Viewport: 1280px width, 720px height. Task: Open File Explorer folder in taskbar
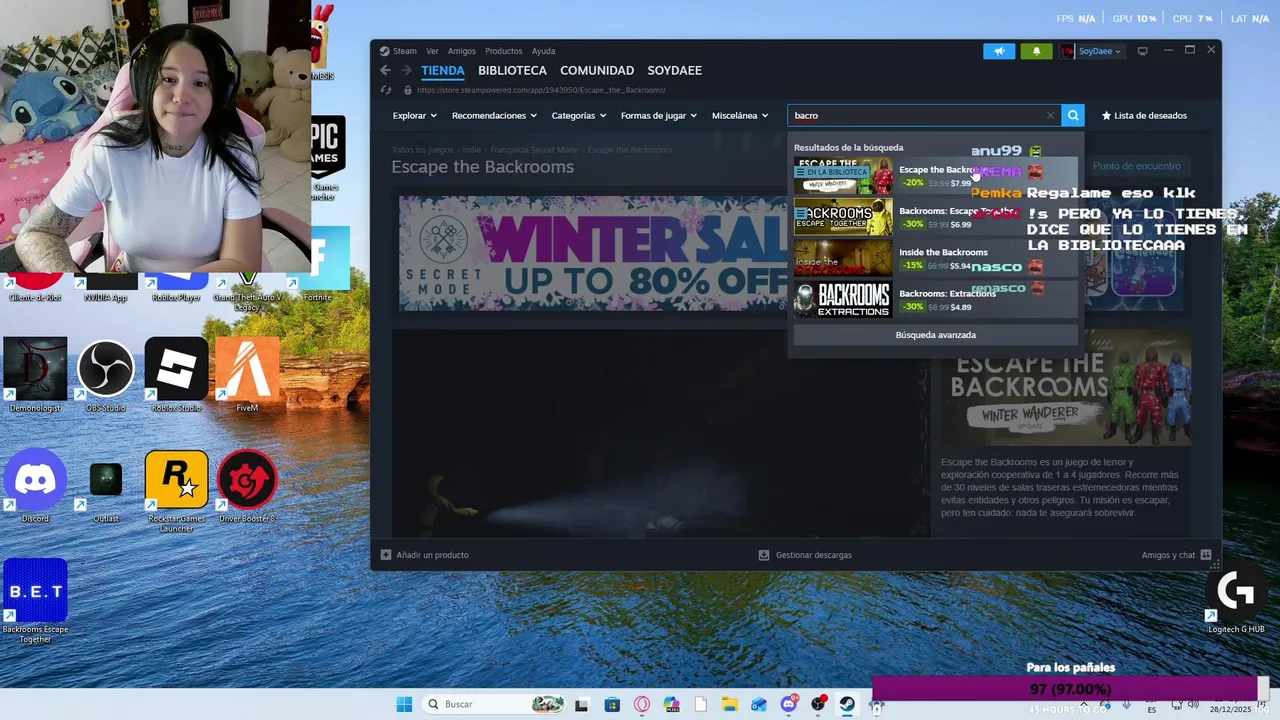click(730, 704)
